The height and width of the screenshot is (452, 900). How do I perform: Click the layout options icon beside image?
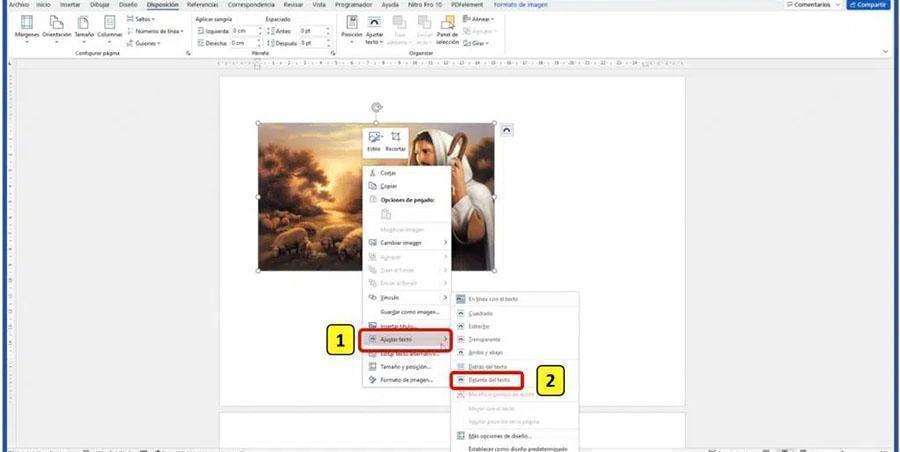(507, 129)
